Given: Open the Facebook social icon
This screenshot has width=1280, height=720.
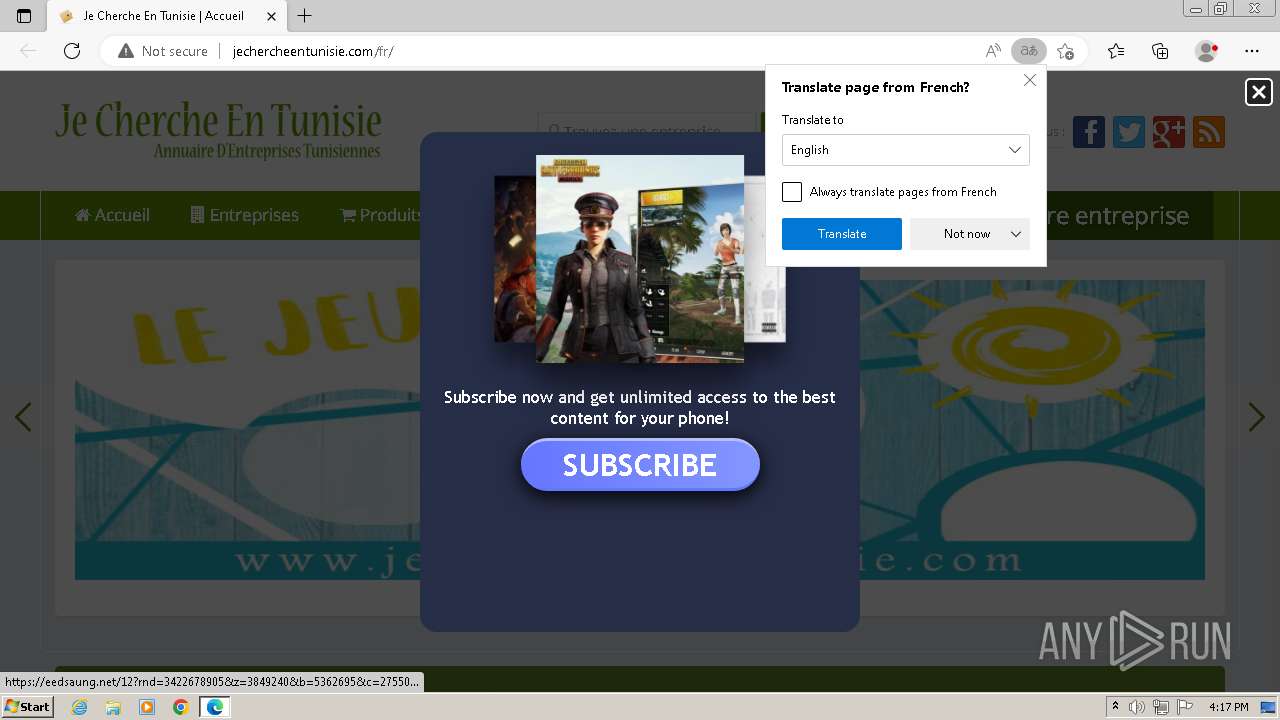Looking at the screenshot, I should pyautogui.click(x=1089, y=132).
